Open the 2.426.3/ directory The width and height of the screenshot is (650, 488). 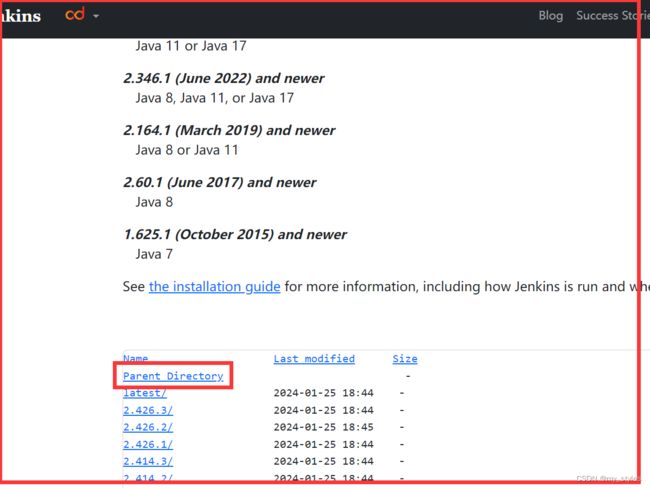148,410
